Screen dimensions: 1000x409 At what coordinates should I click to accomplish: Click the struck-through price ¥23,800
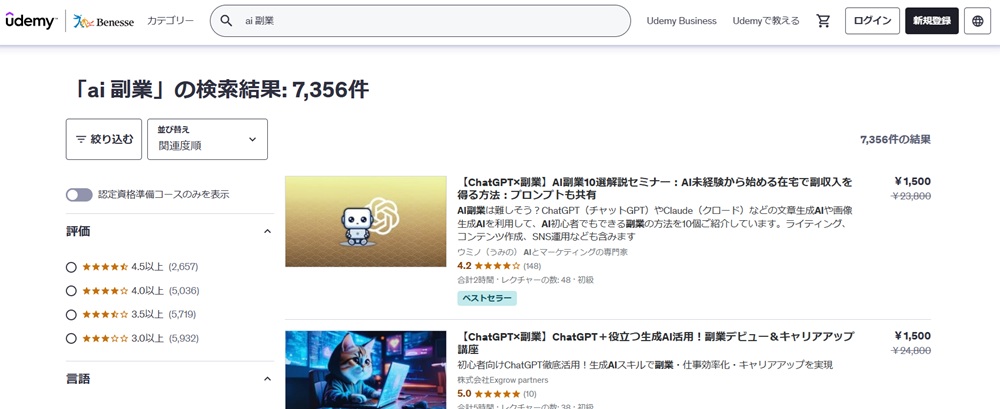pyautogui.click(x=910, y=197)
